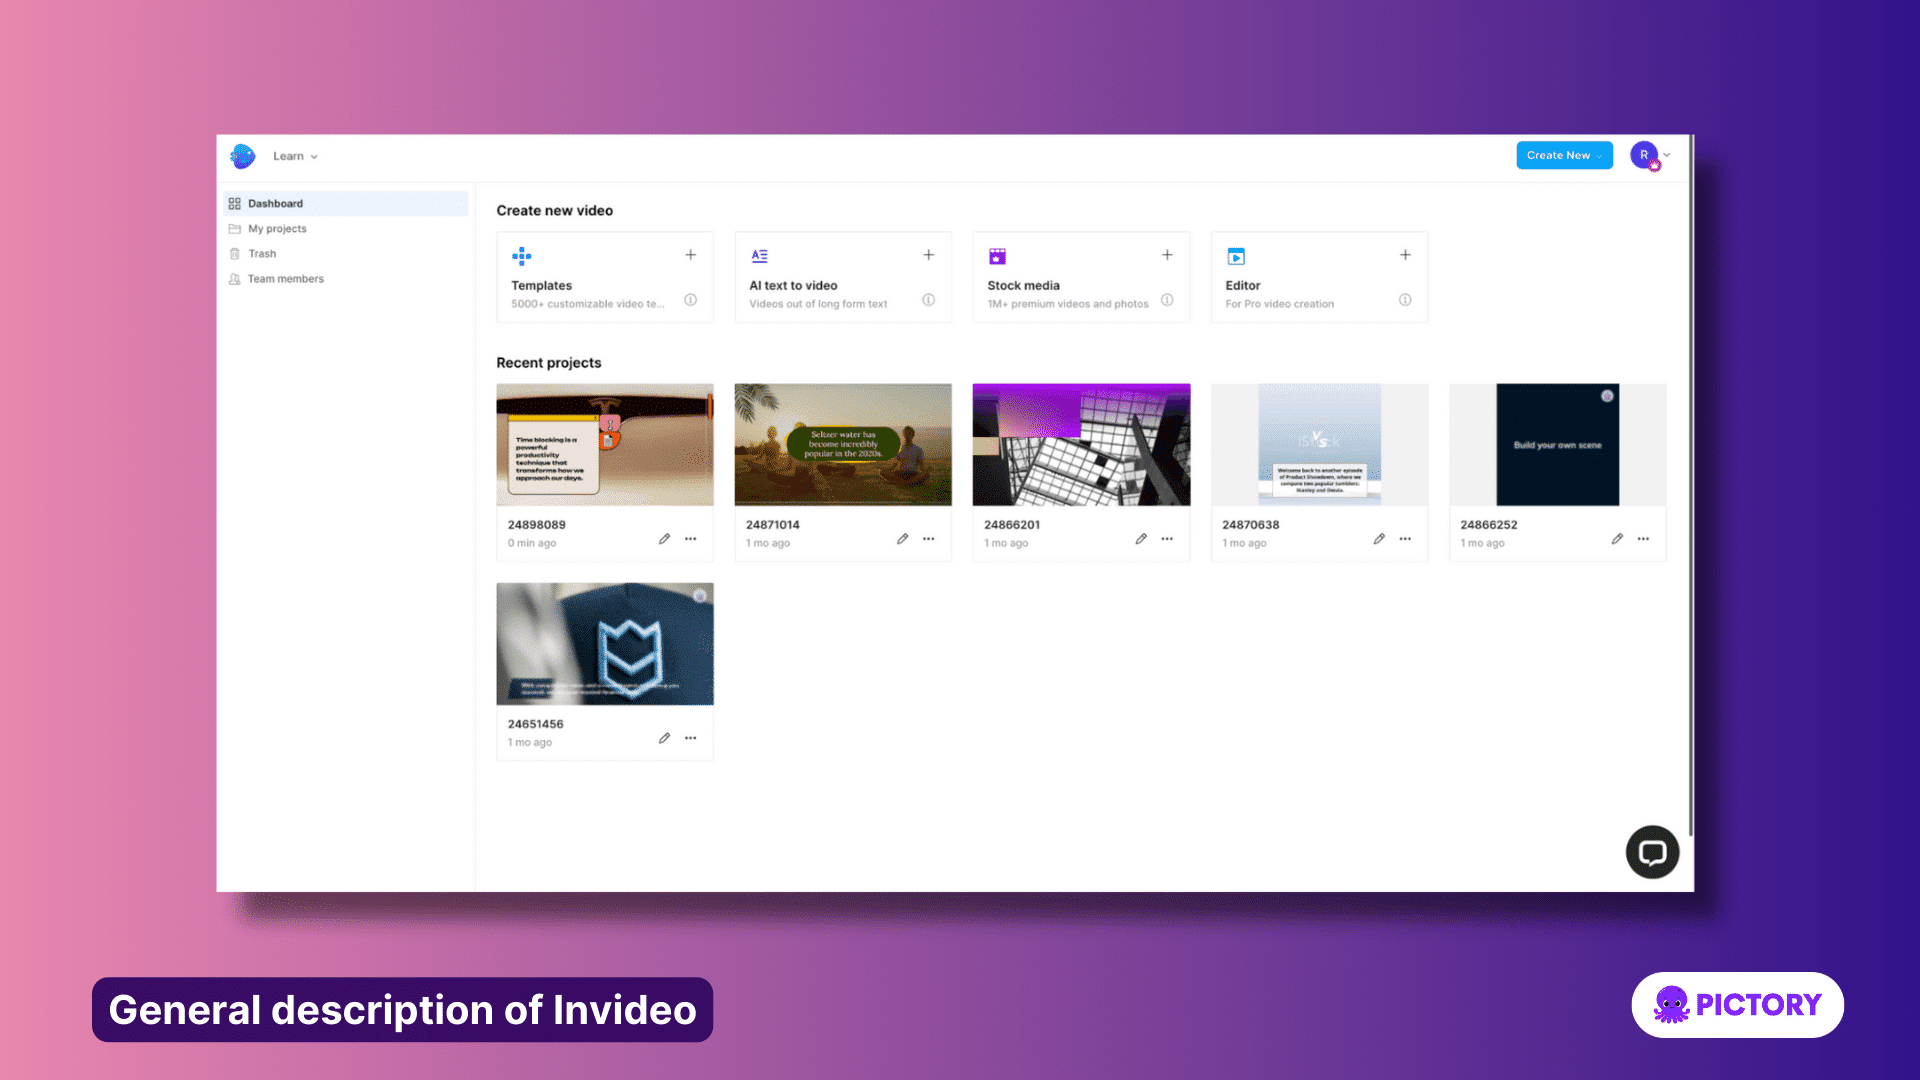Open the Learn dropdown menu
The width and height of the screenshot is (1920, 1080).
295,156
